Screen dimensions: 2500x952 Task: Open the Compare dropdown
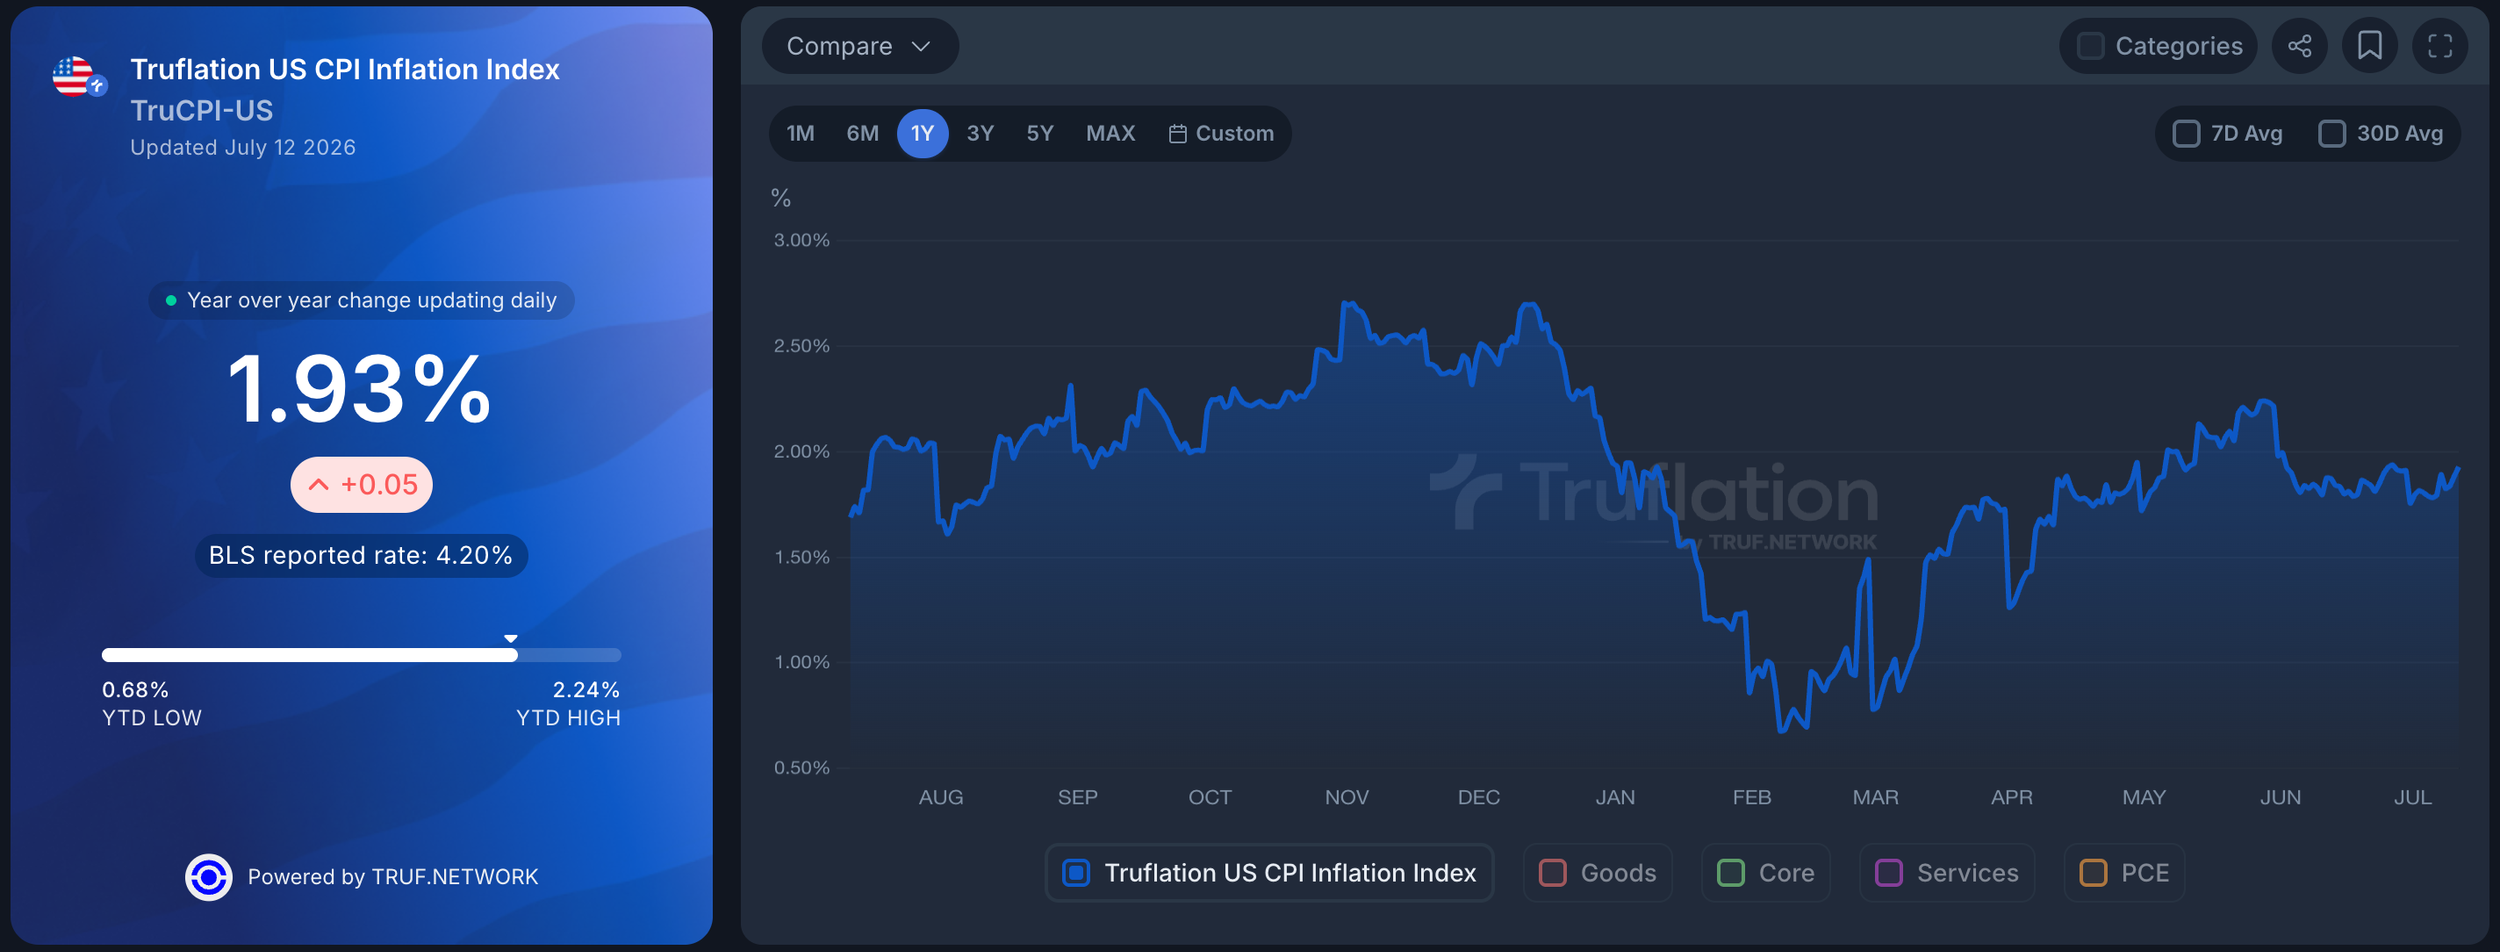point(860,46)
